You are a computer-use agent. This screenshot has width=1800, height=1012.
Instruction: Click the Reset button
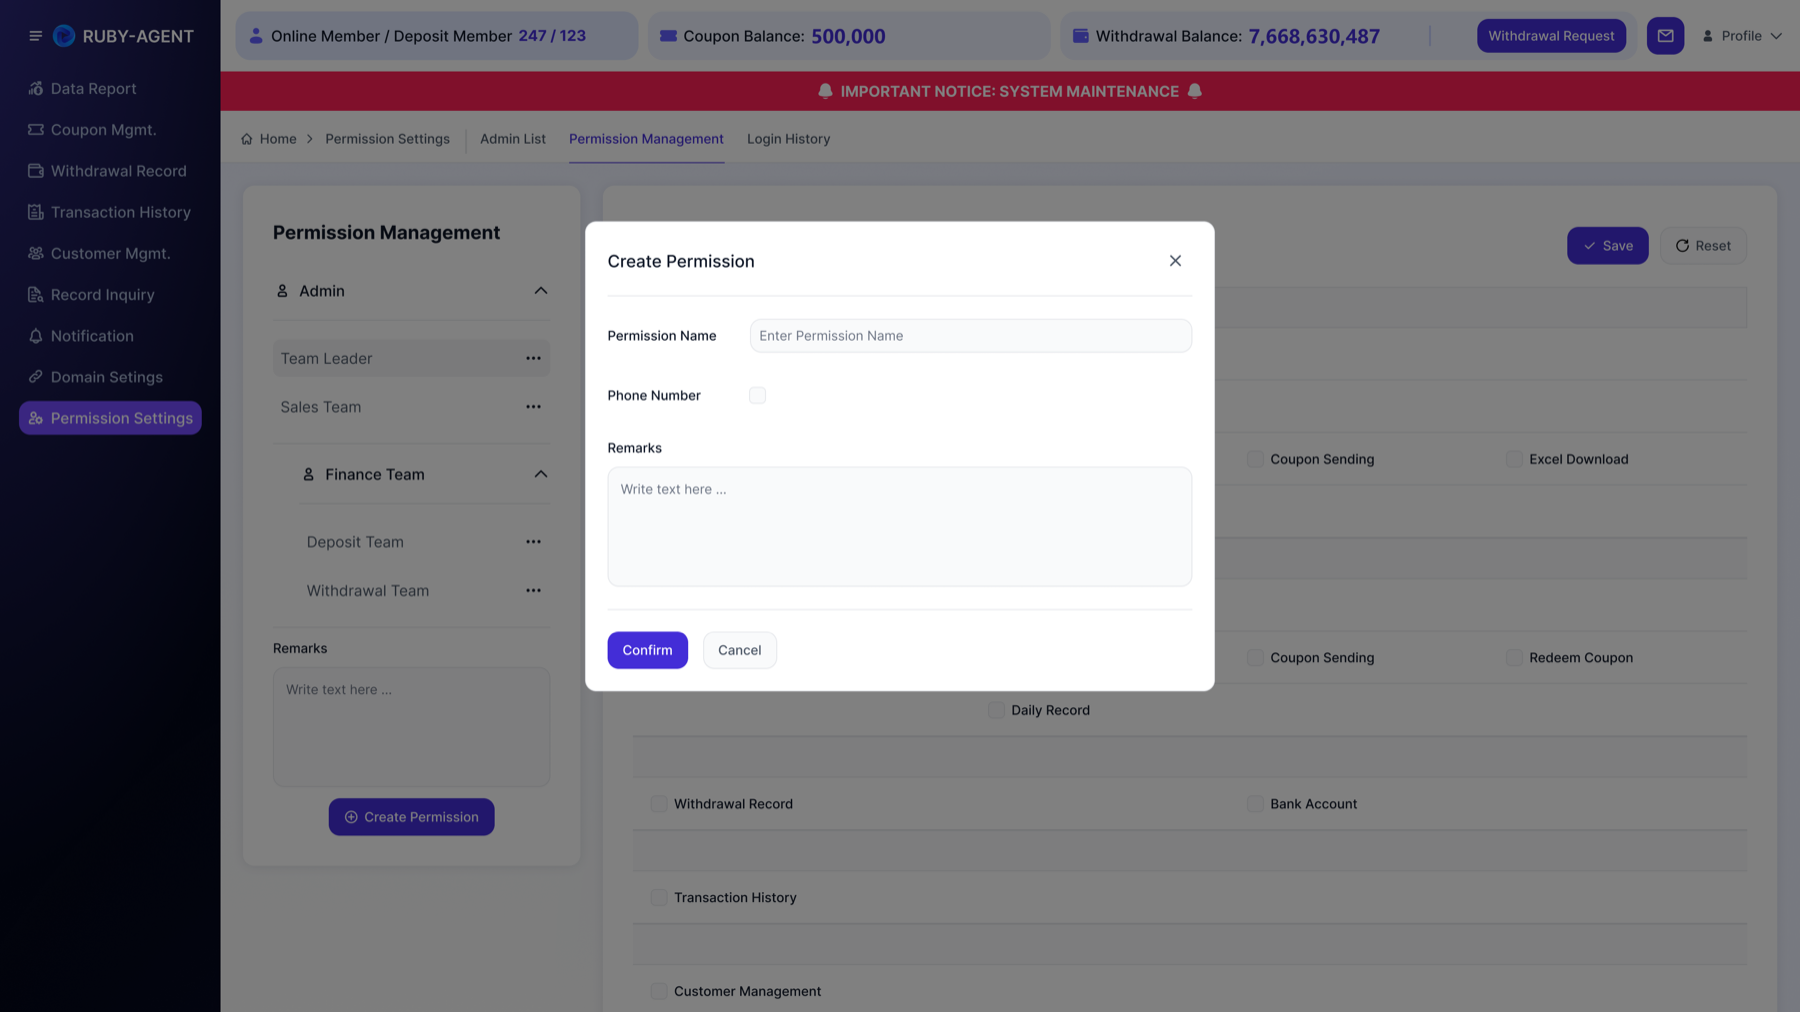pyautogui.click(x=1703, y=246)
